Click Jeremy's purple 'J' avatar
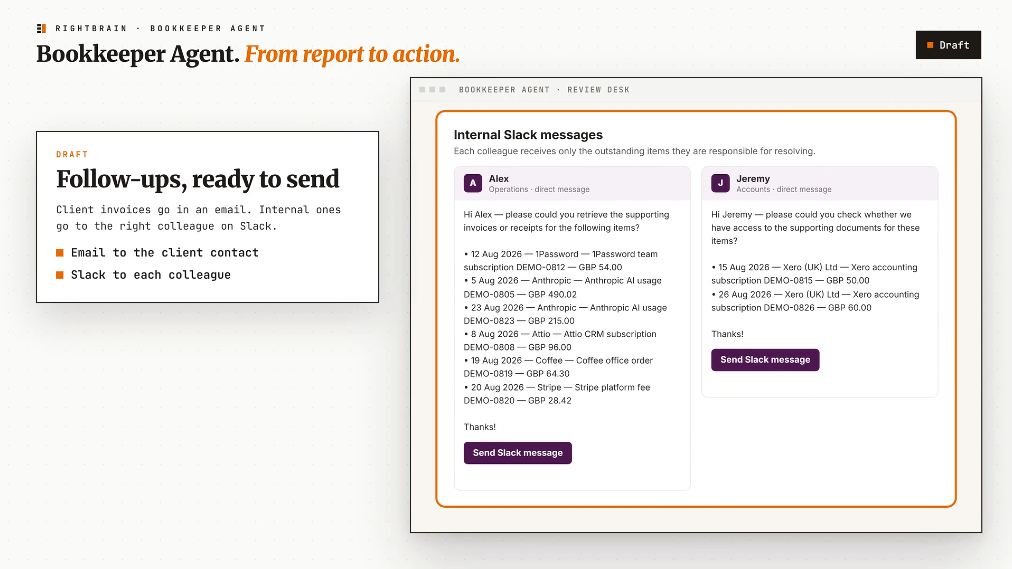The height and width of the screenshot is (569, 1012). coord(720,183)
